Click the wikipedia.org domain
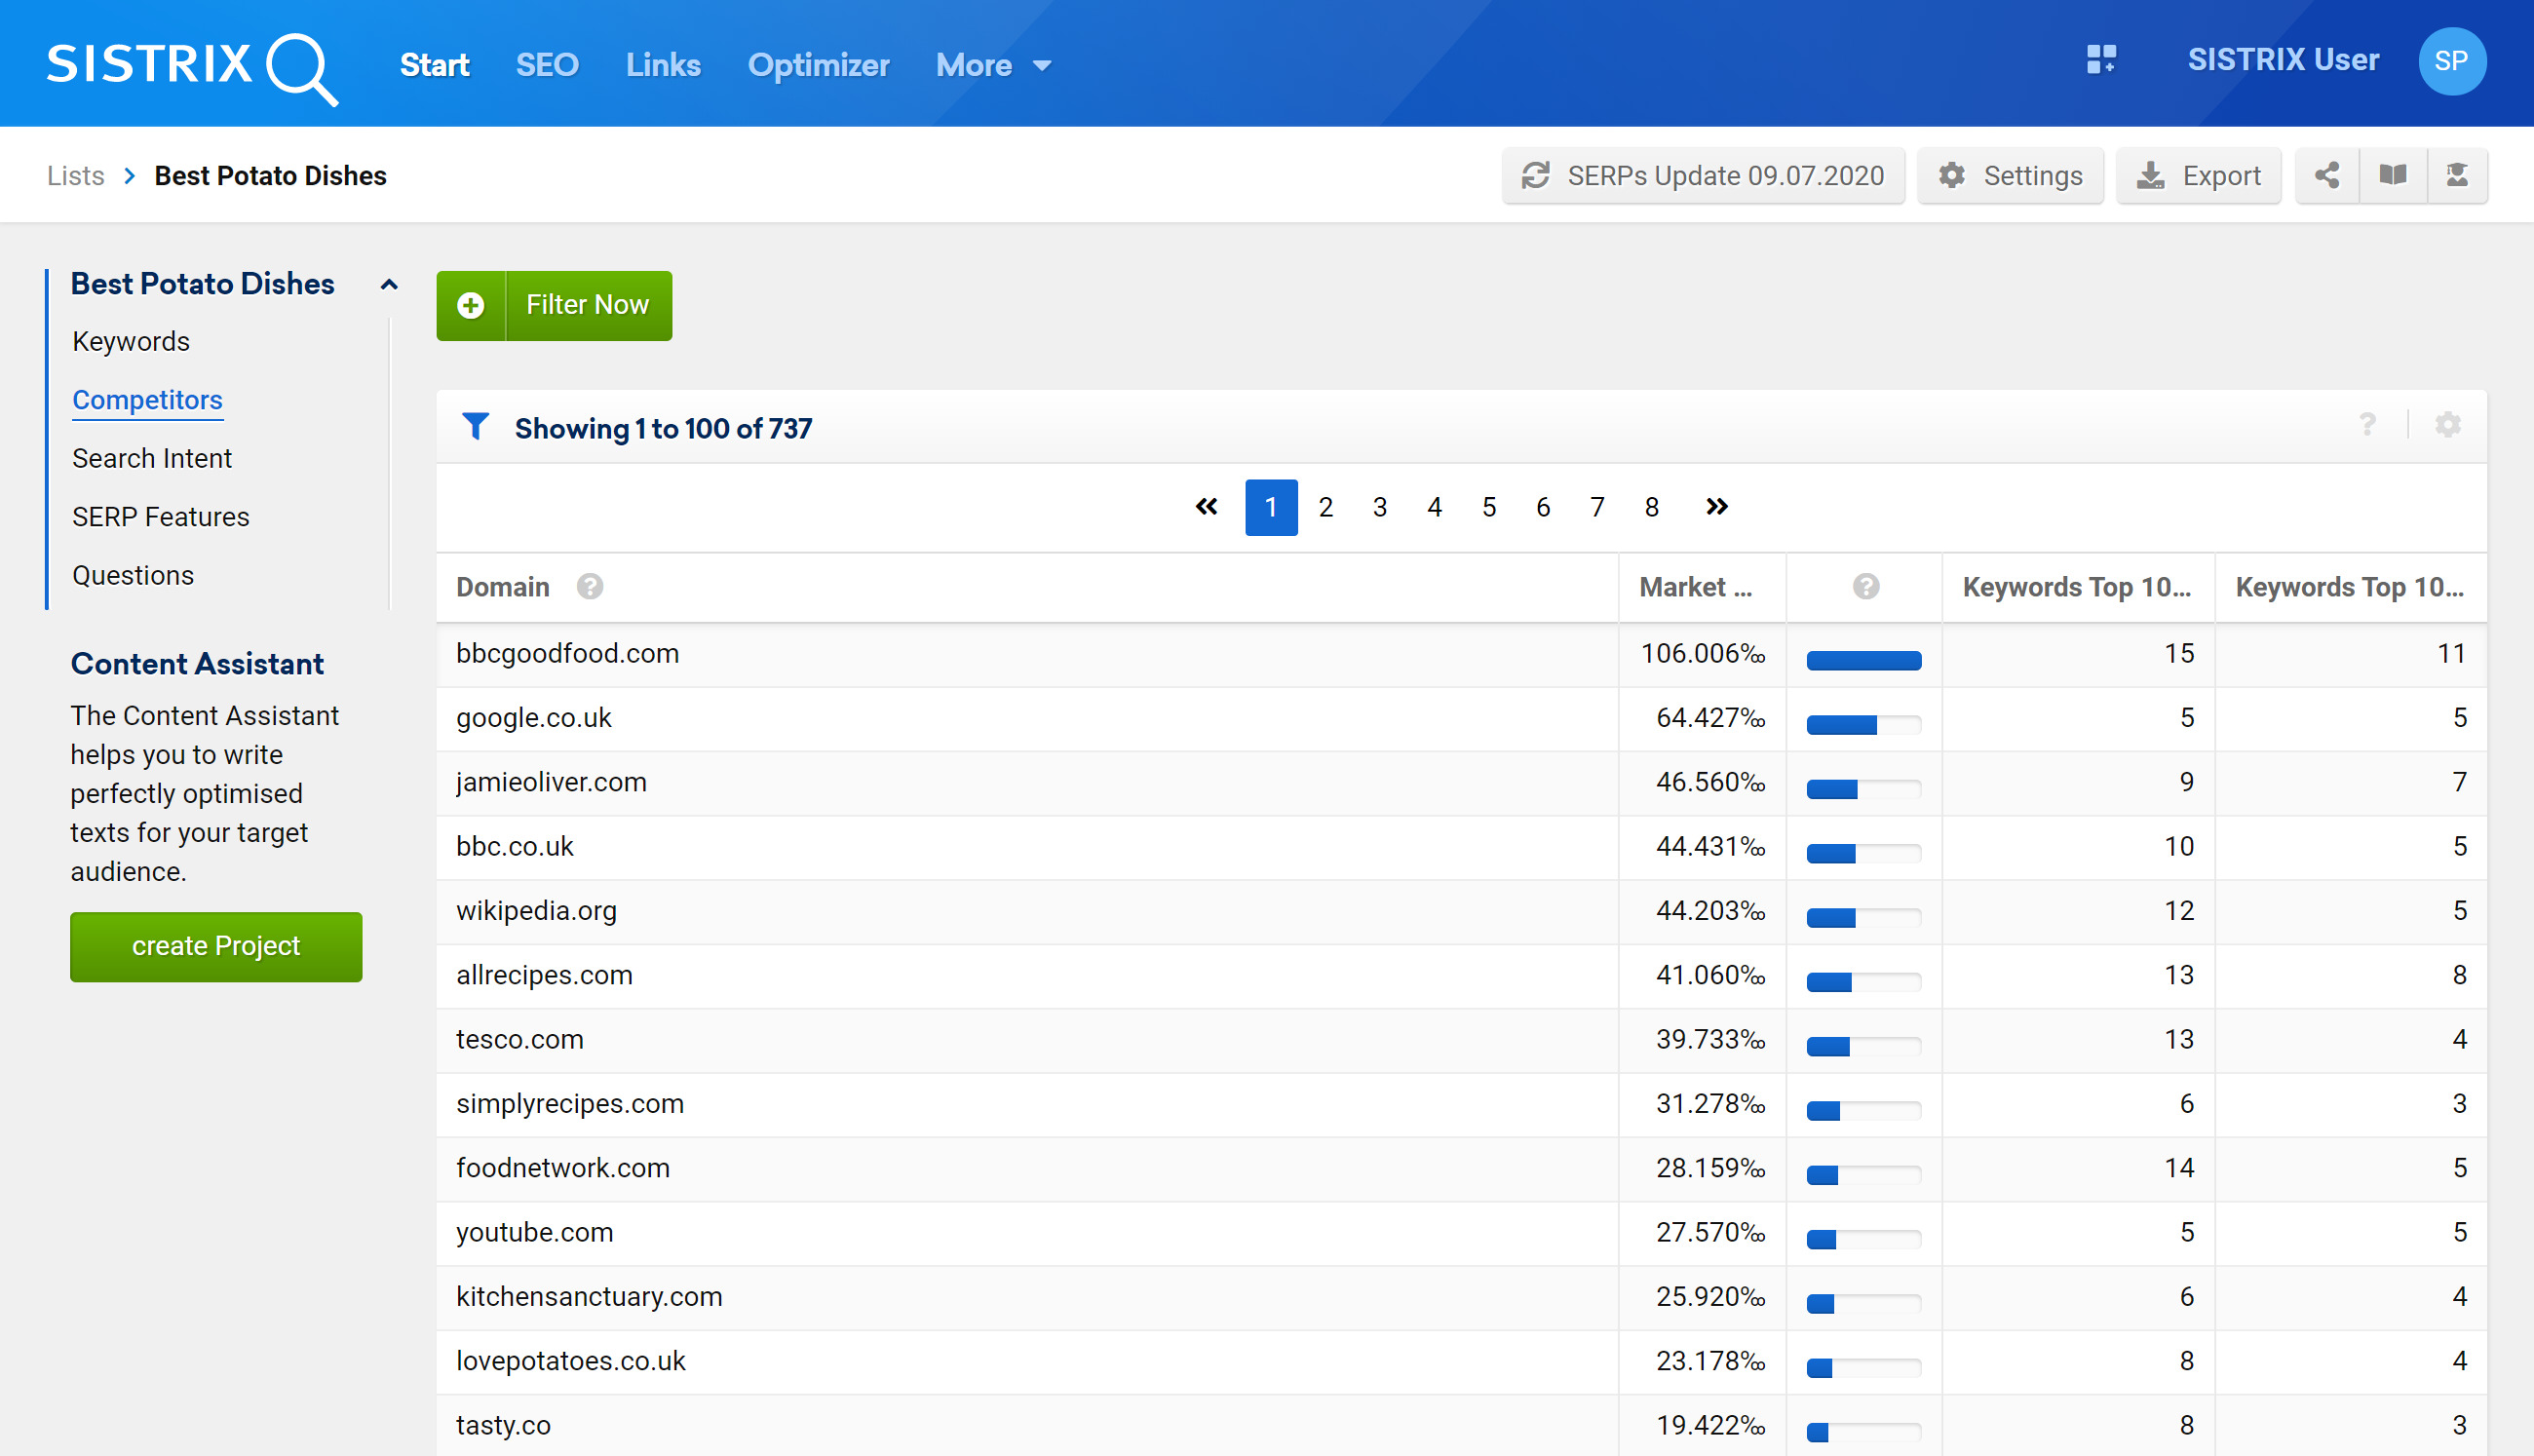Viewport: 2534px width, 1456px height. click(536, 911)
